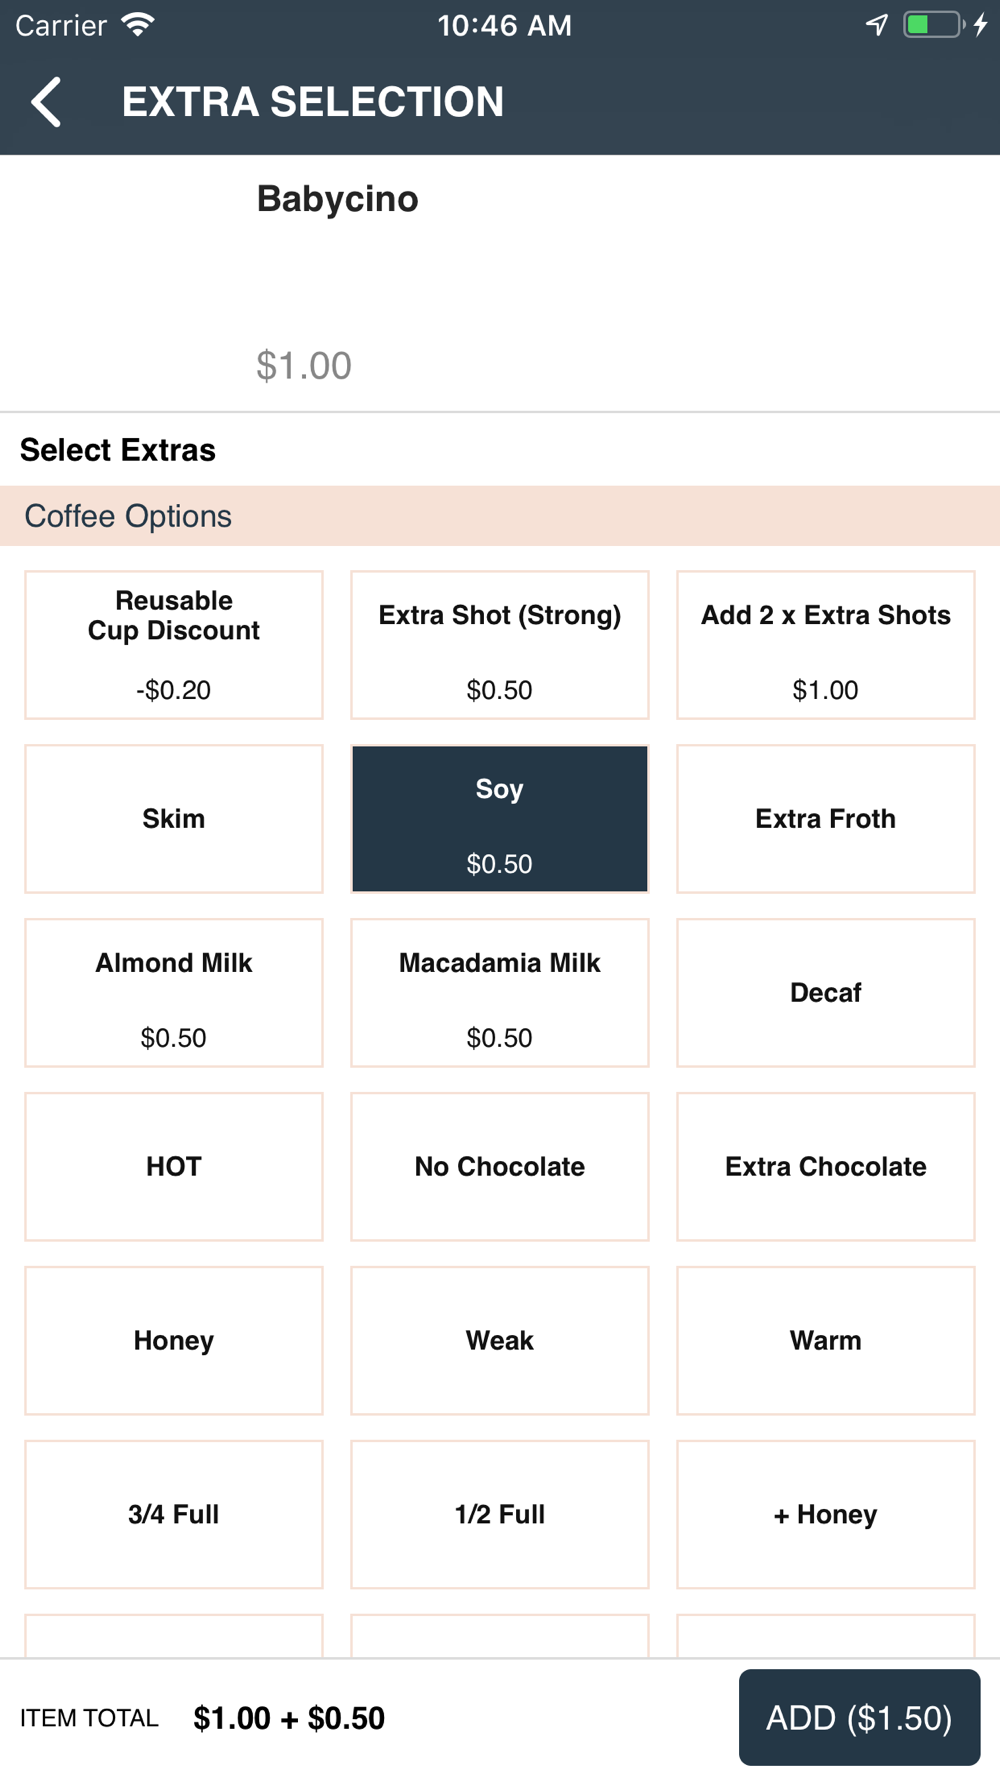Choose the Skim milk option

pyautogui.click(x=174, y=819)
